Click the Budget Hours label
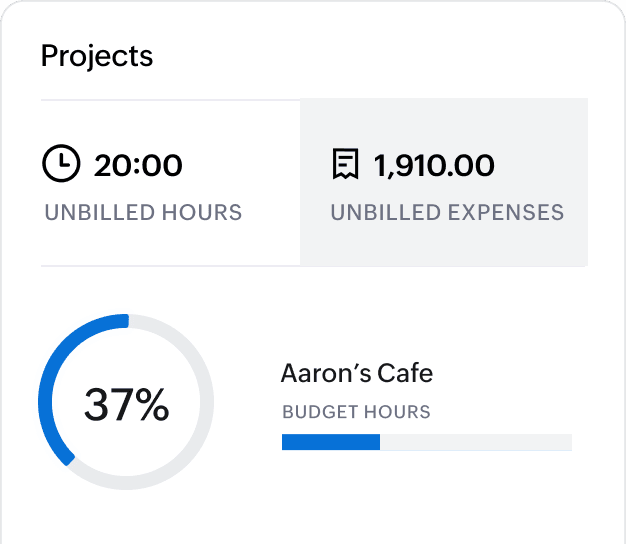 coord(356,412)
